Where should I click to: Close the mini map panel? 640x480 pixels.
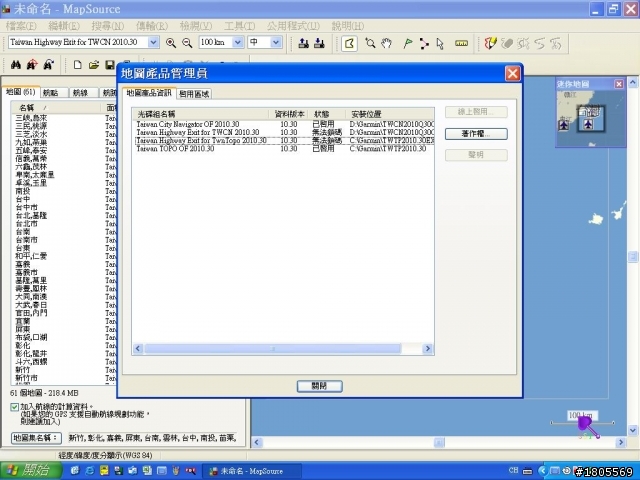(619, 84)
